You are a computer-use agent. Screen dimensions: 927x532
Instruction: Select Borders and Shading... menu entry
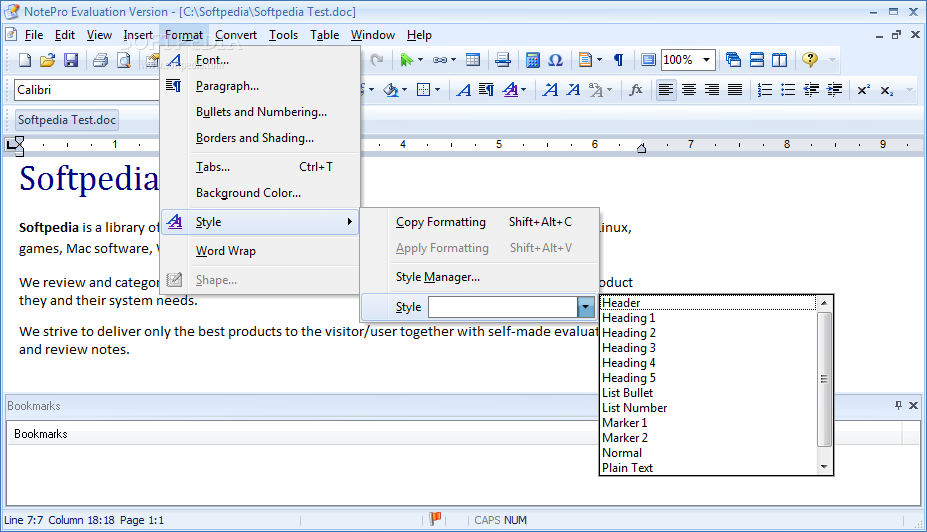(x=255, y=138)
